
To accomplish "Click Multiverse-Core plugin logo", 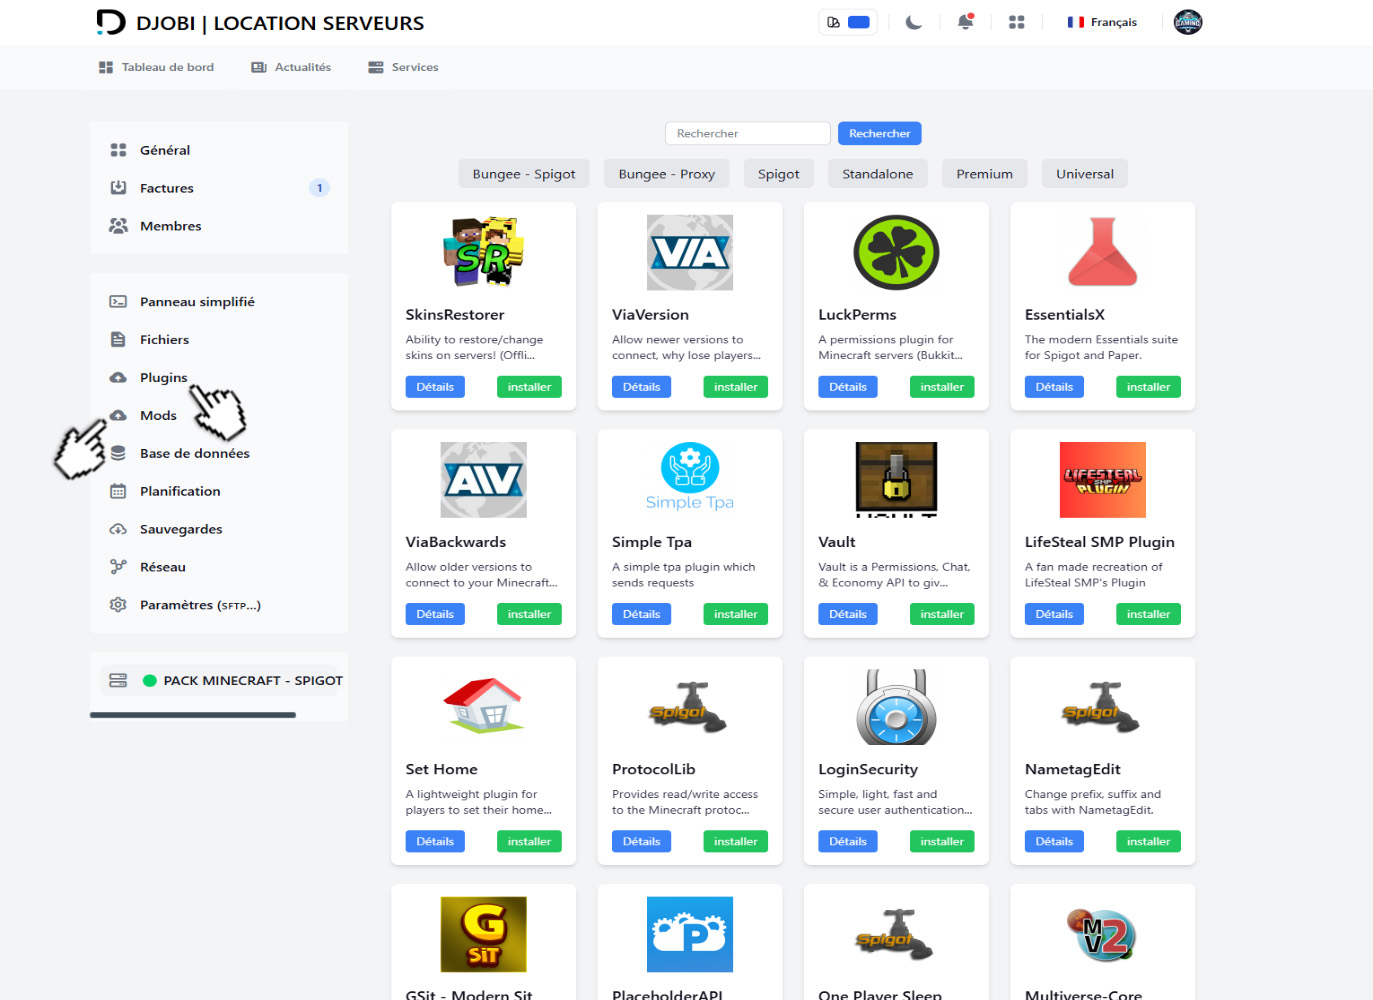I will click(1103, 934).
